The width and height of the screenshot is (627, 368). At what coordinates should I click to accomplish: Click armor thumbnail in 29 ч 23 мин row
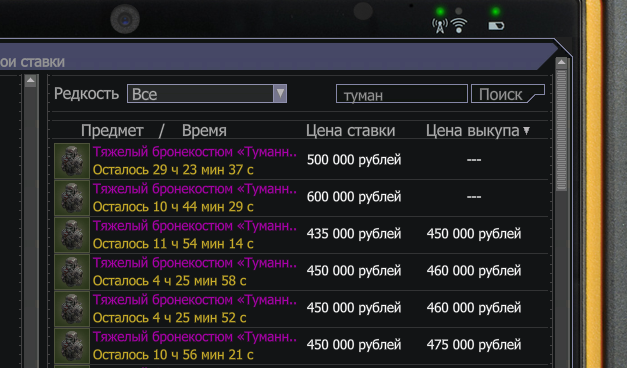[72, 161]
